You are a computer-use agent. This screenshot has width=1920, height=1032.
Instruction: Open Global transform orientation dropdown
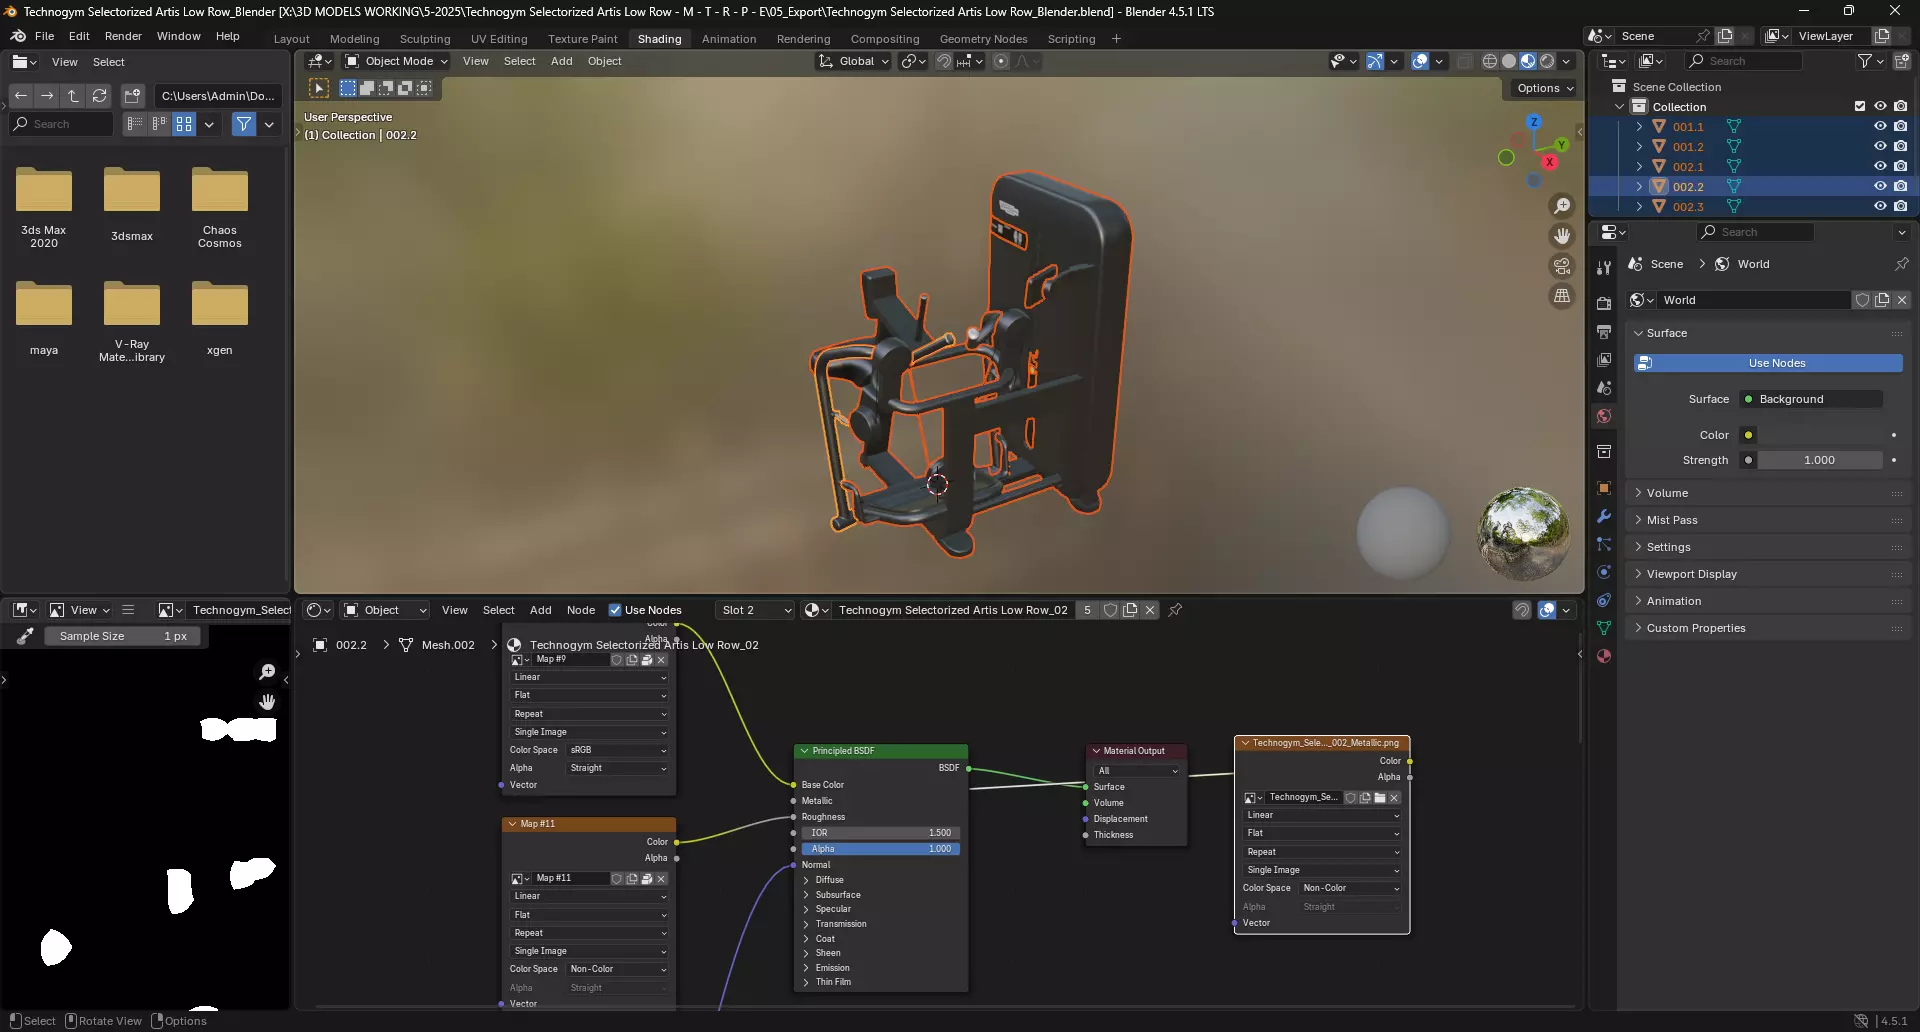tap(853, 61)
